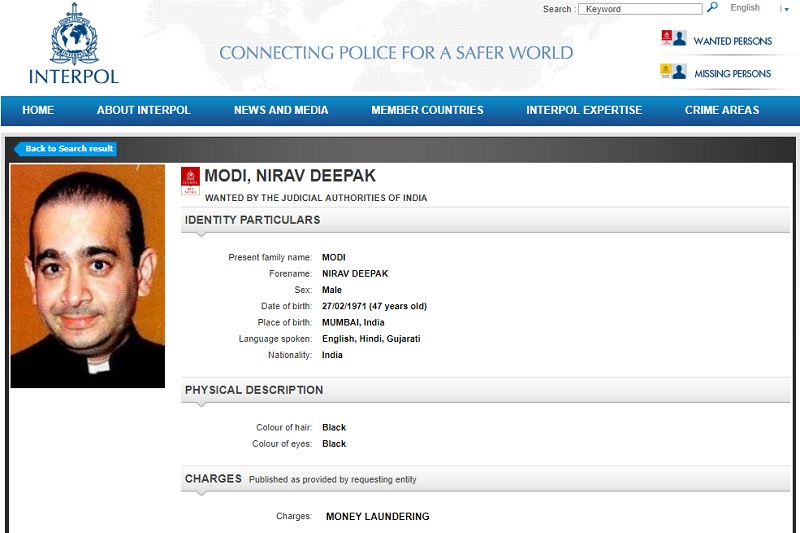Collapse the PHYSICAL DESCRIPTION section

point(485,390)
